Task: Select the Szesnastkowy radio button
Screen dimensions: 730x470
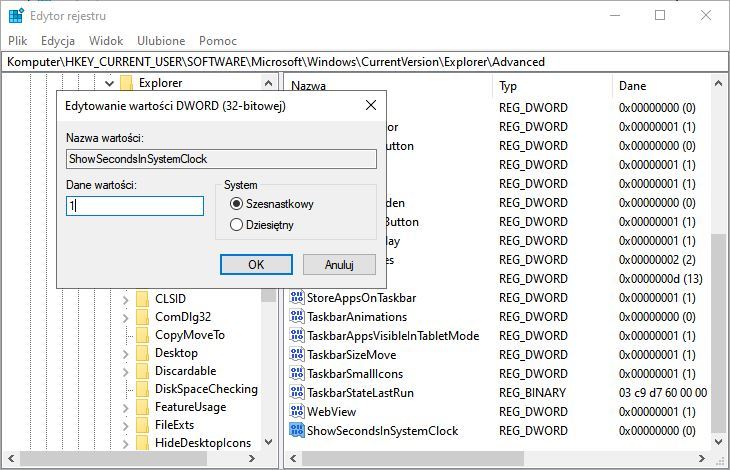Action: coord(237,204)
